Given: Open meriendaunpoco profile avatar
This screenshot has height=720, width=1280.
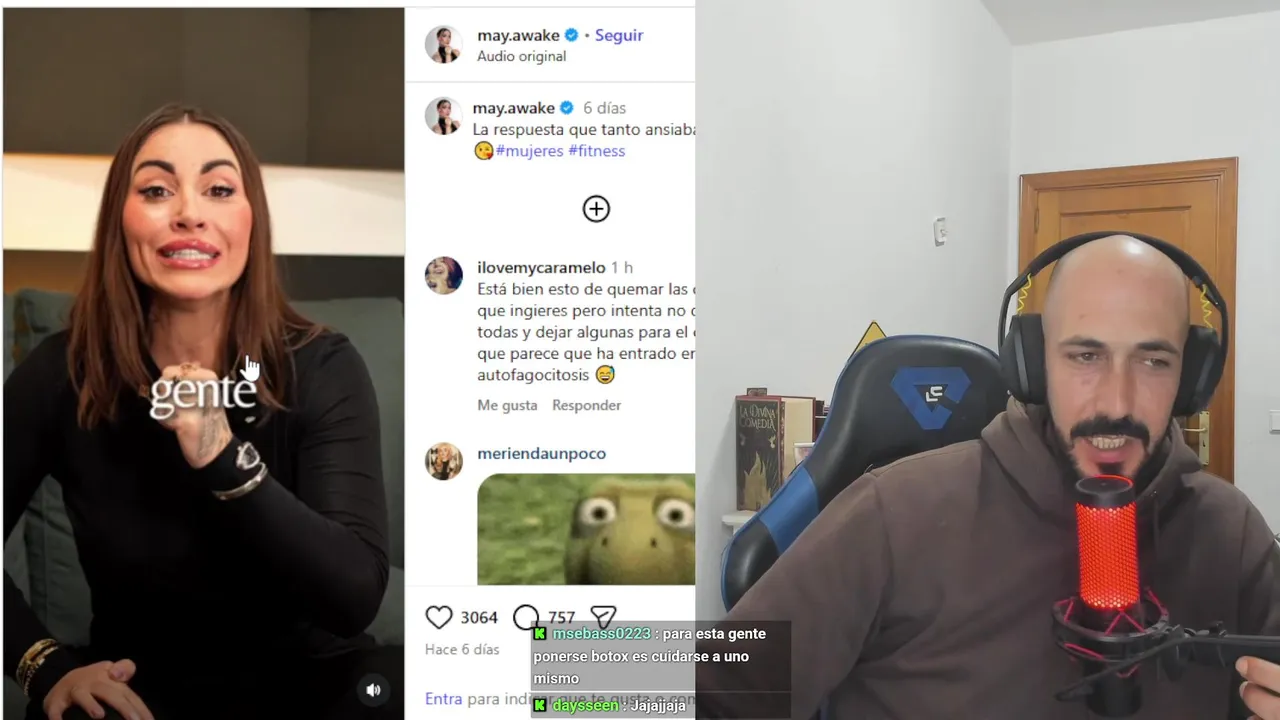Looking at the screenshot, I should click(x=443, y=461).
